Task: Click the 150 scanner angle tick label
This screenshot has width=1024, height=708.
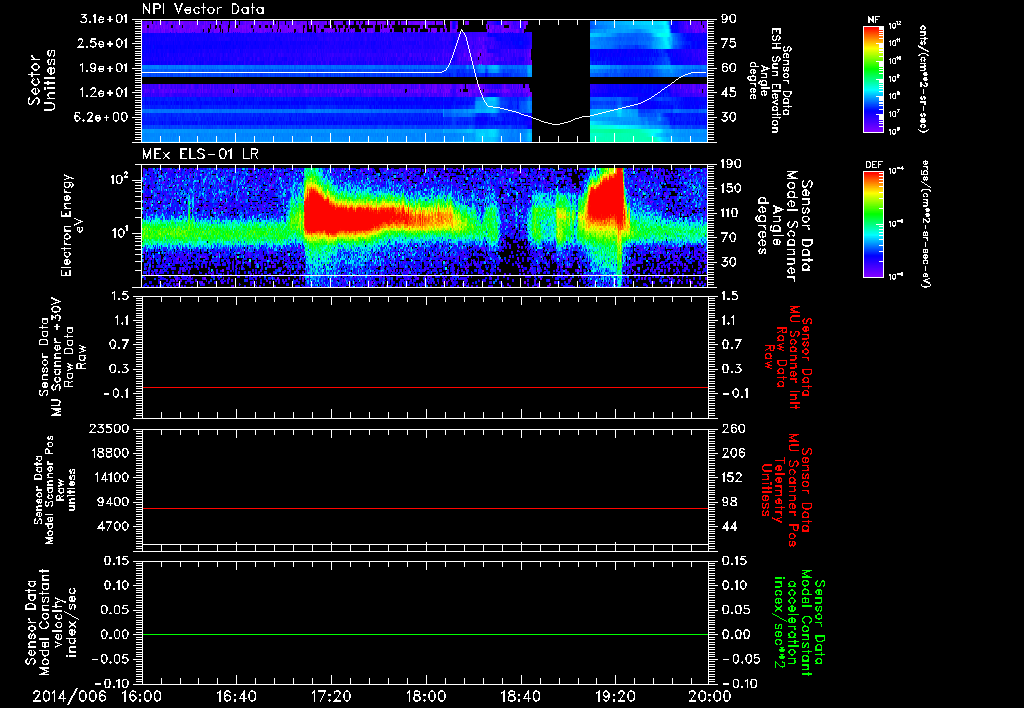Action: pyautogui.click(x=731, y=189)
